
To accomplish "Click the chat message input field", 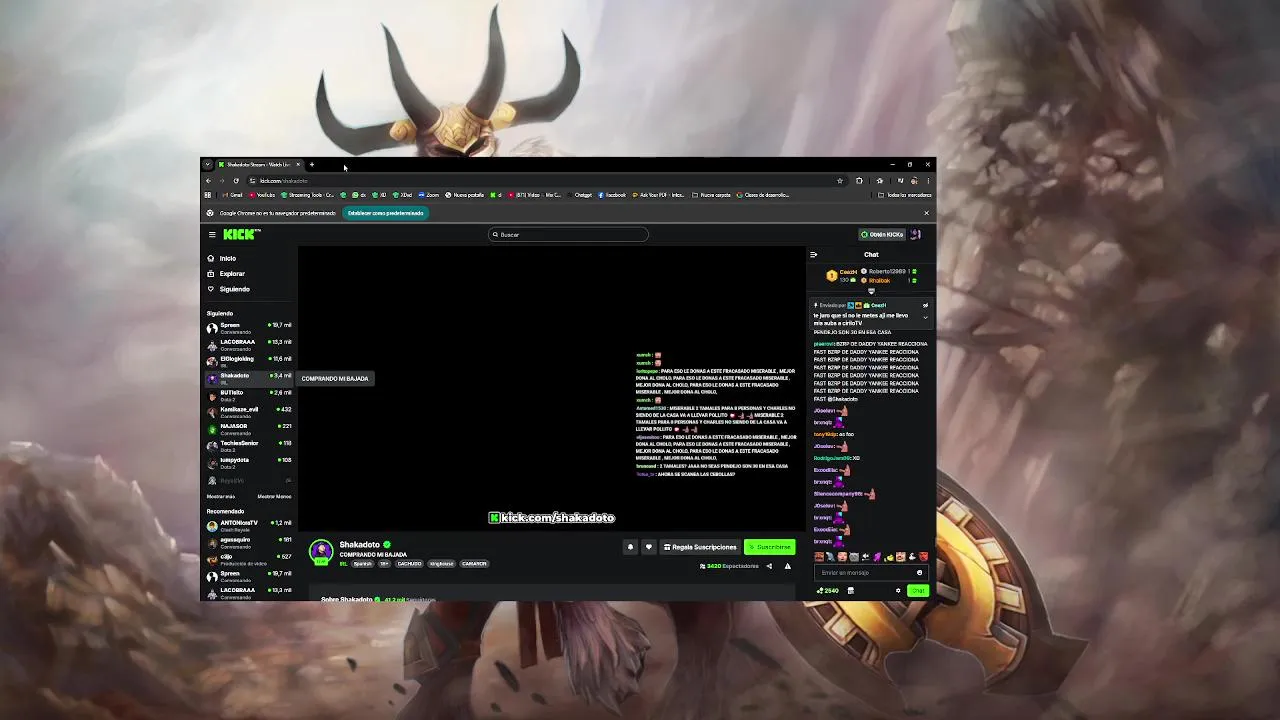I will [x=870, y=573].
